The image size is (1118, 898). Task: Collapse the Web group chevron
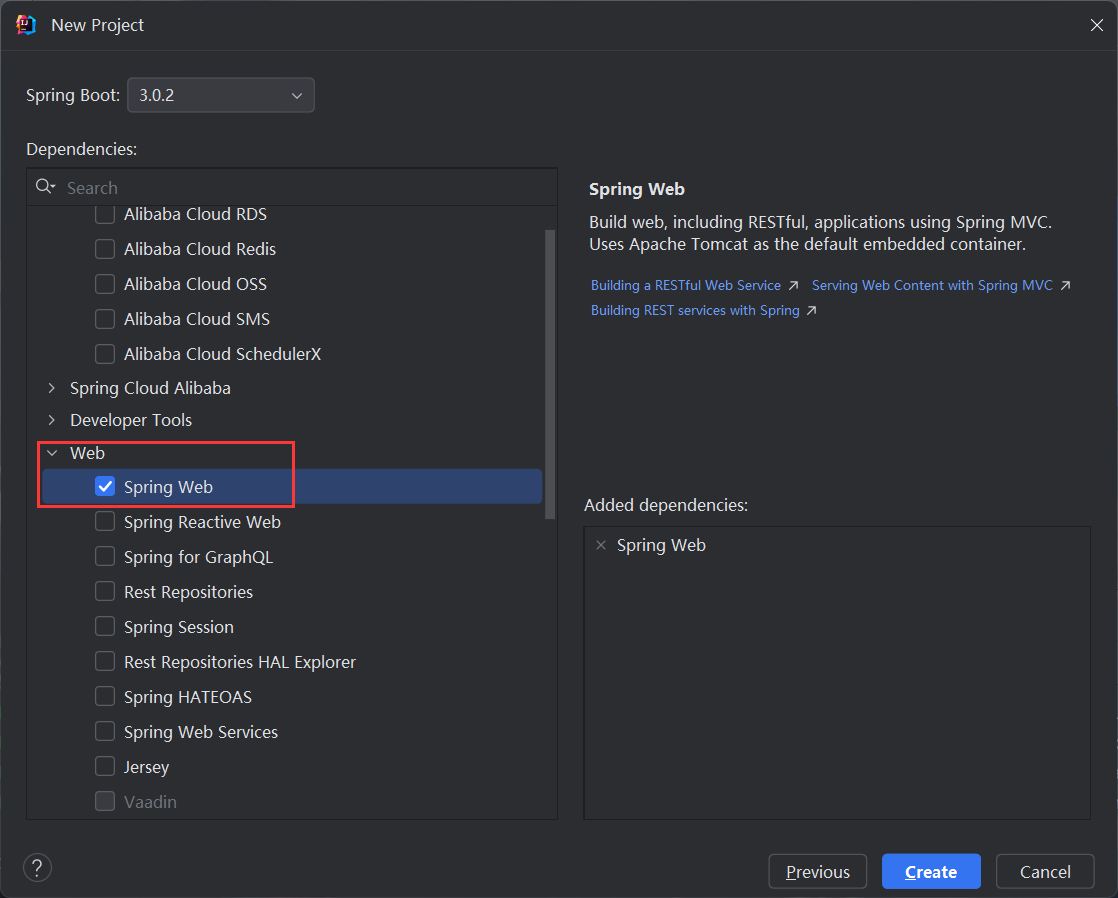(x=51, y=453)
